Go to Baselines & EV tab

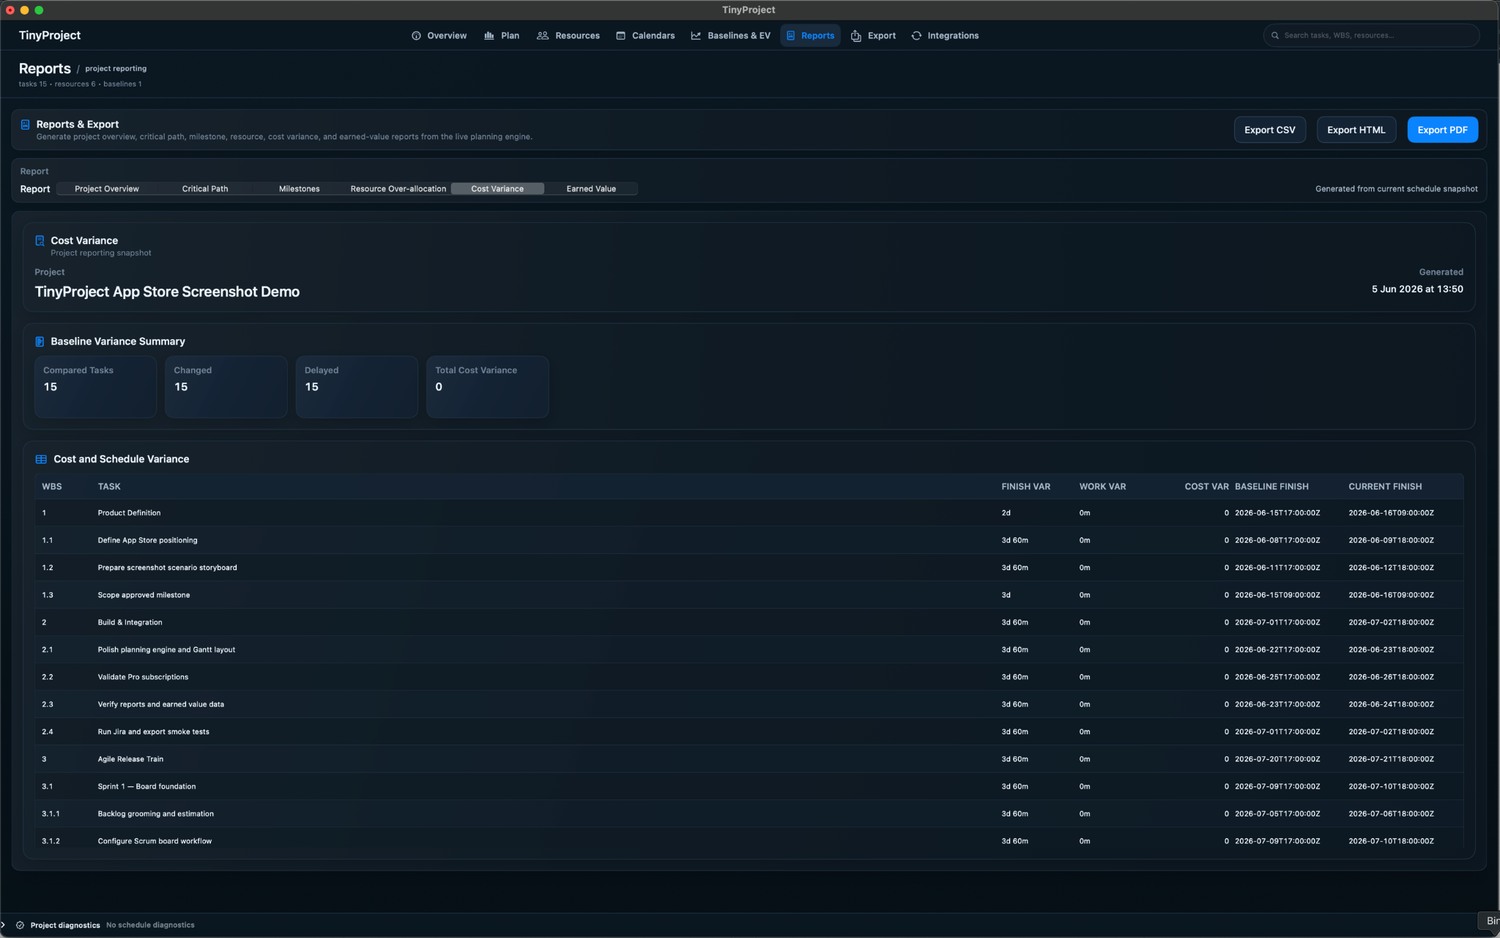point(731,36)
